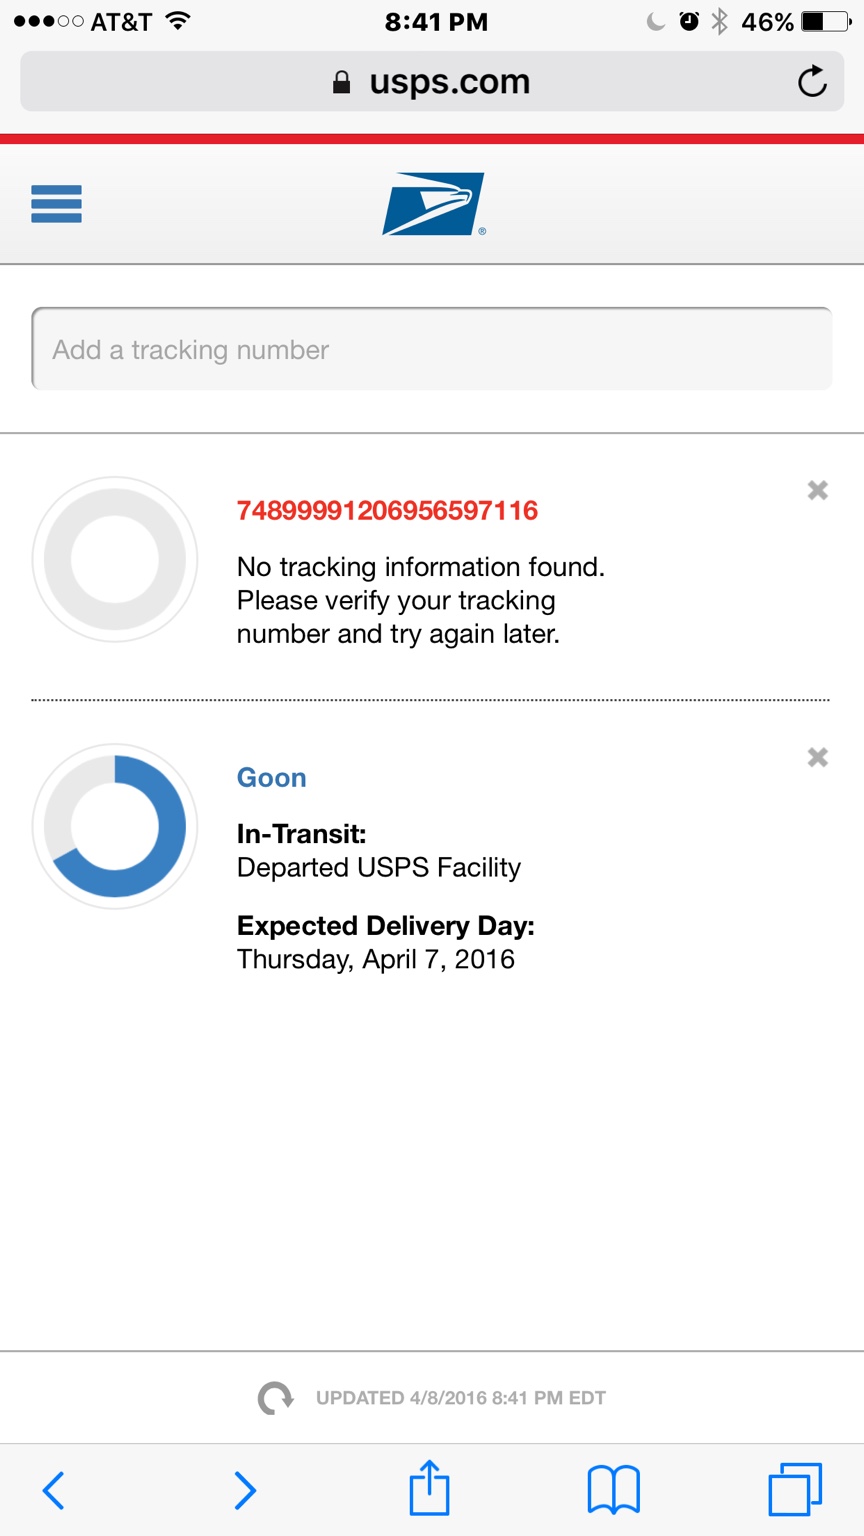Open Safari bookmarks

(613, 1490)
